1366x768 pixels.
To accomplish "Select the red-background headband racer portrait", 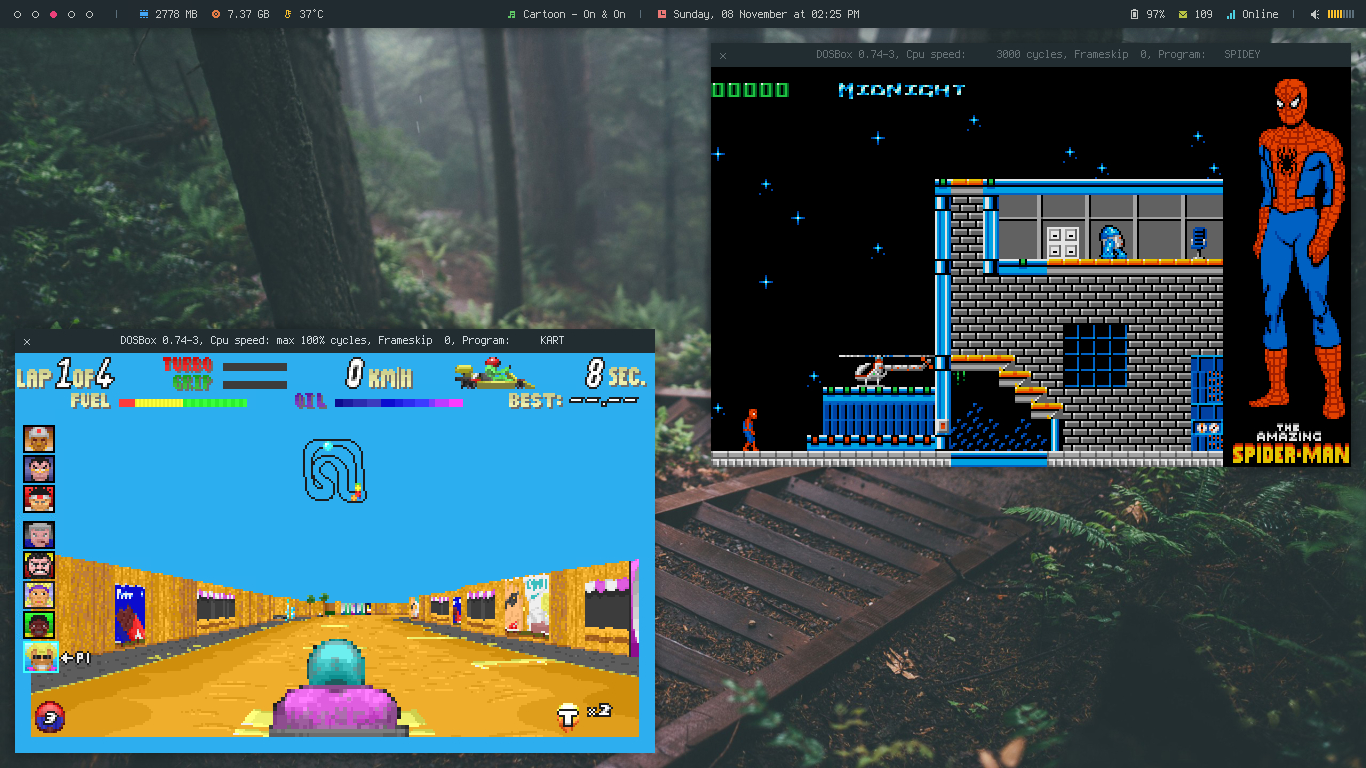I will [39, 499].
